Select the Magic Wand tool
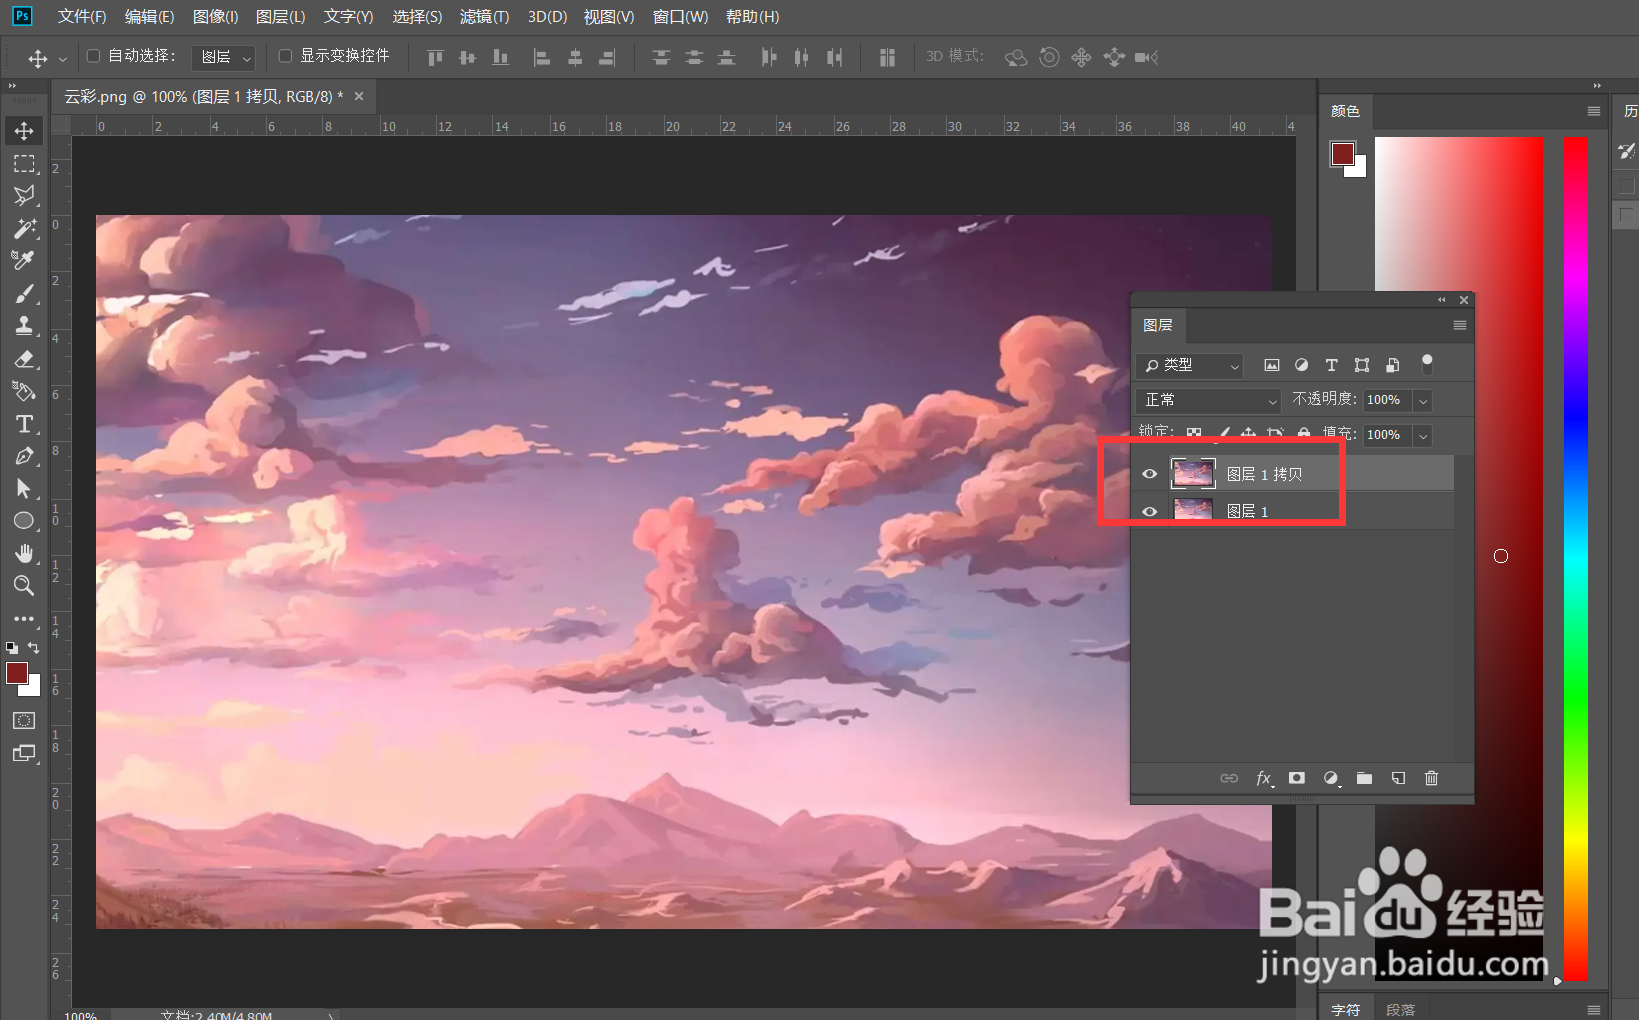1639x1020 pixels. 24,229
